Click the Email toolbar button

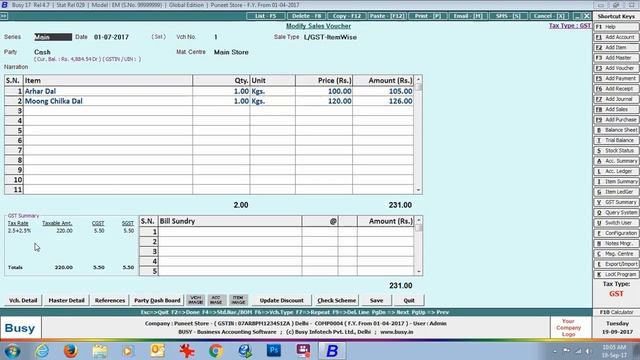(468, 16)
